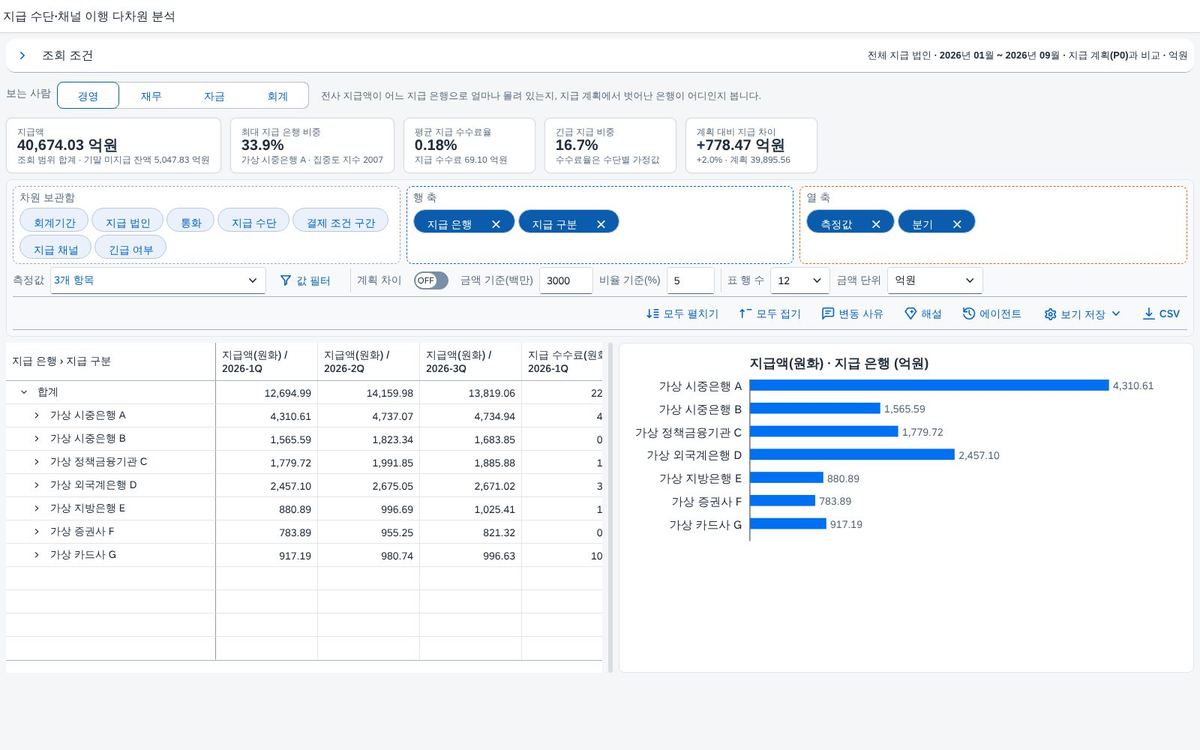This screenshot has width=1200, height=750.
Task: Switch to the 자금 viewer tab
Action: pos(214,96)
